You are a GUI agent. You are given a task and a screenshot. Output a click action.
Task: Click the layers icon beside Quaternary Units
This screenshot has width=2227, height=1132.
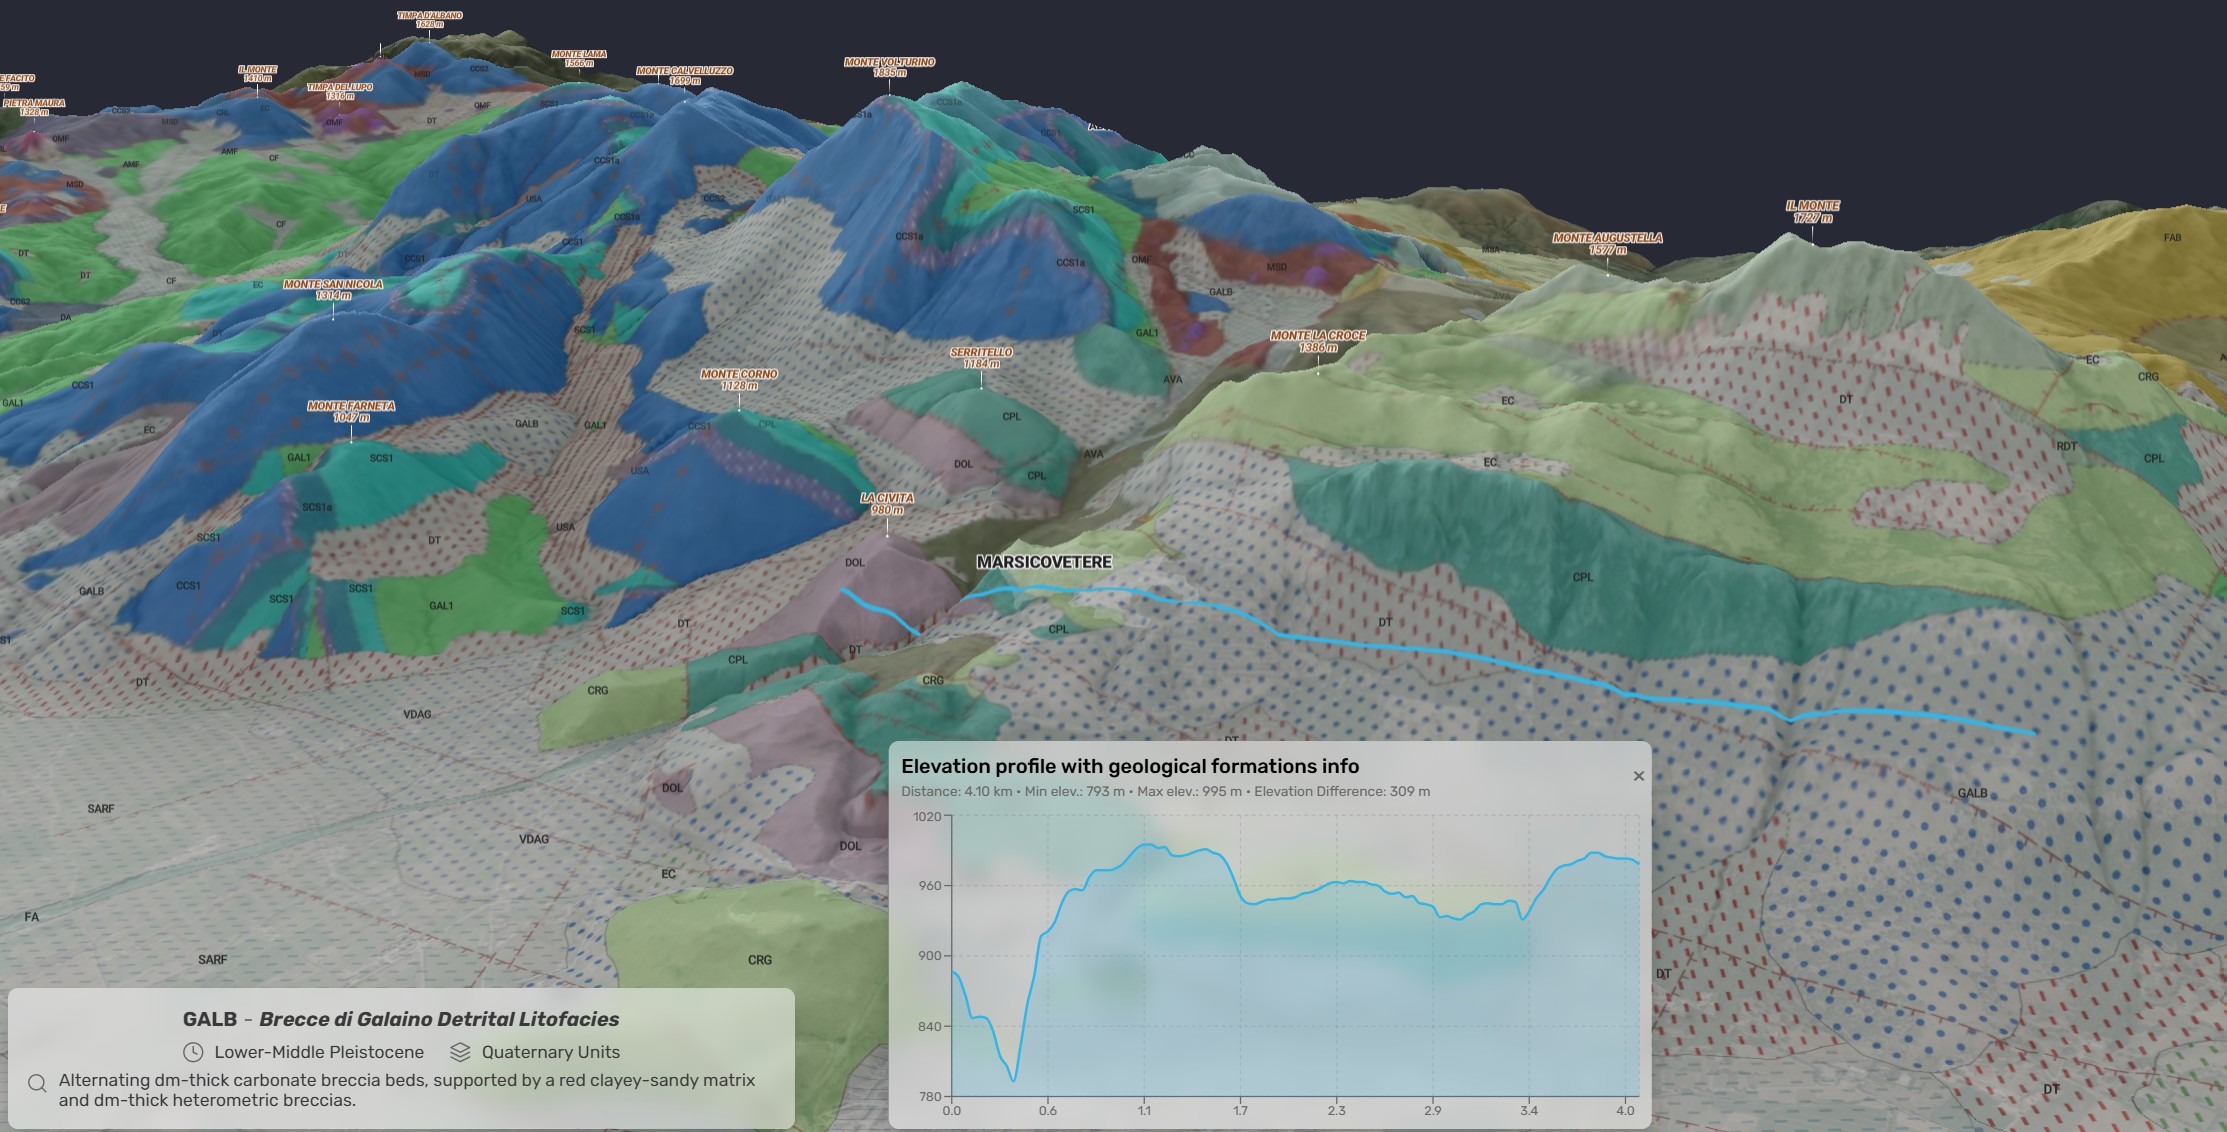(460, 1052)
